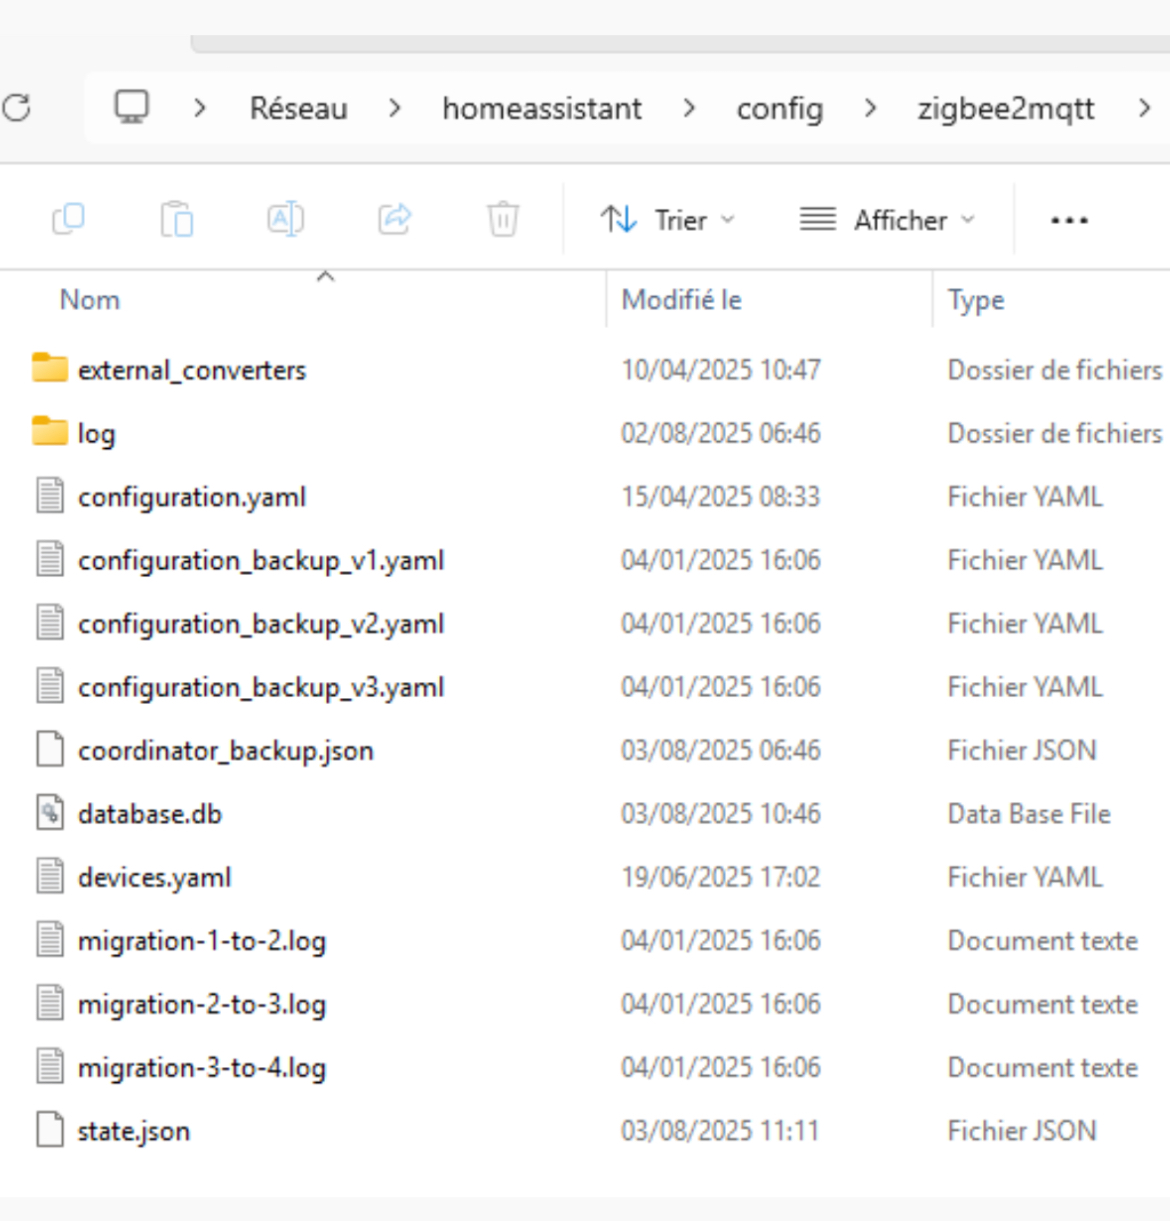Select the database.db file icon

(50, 812)
